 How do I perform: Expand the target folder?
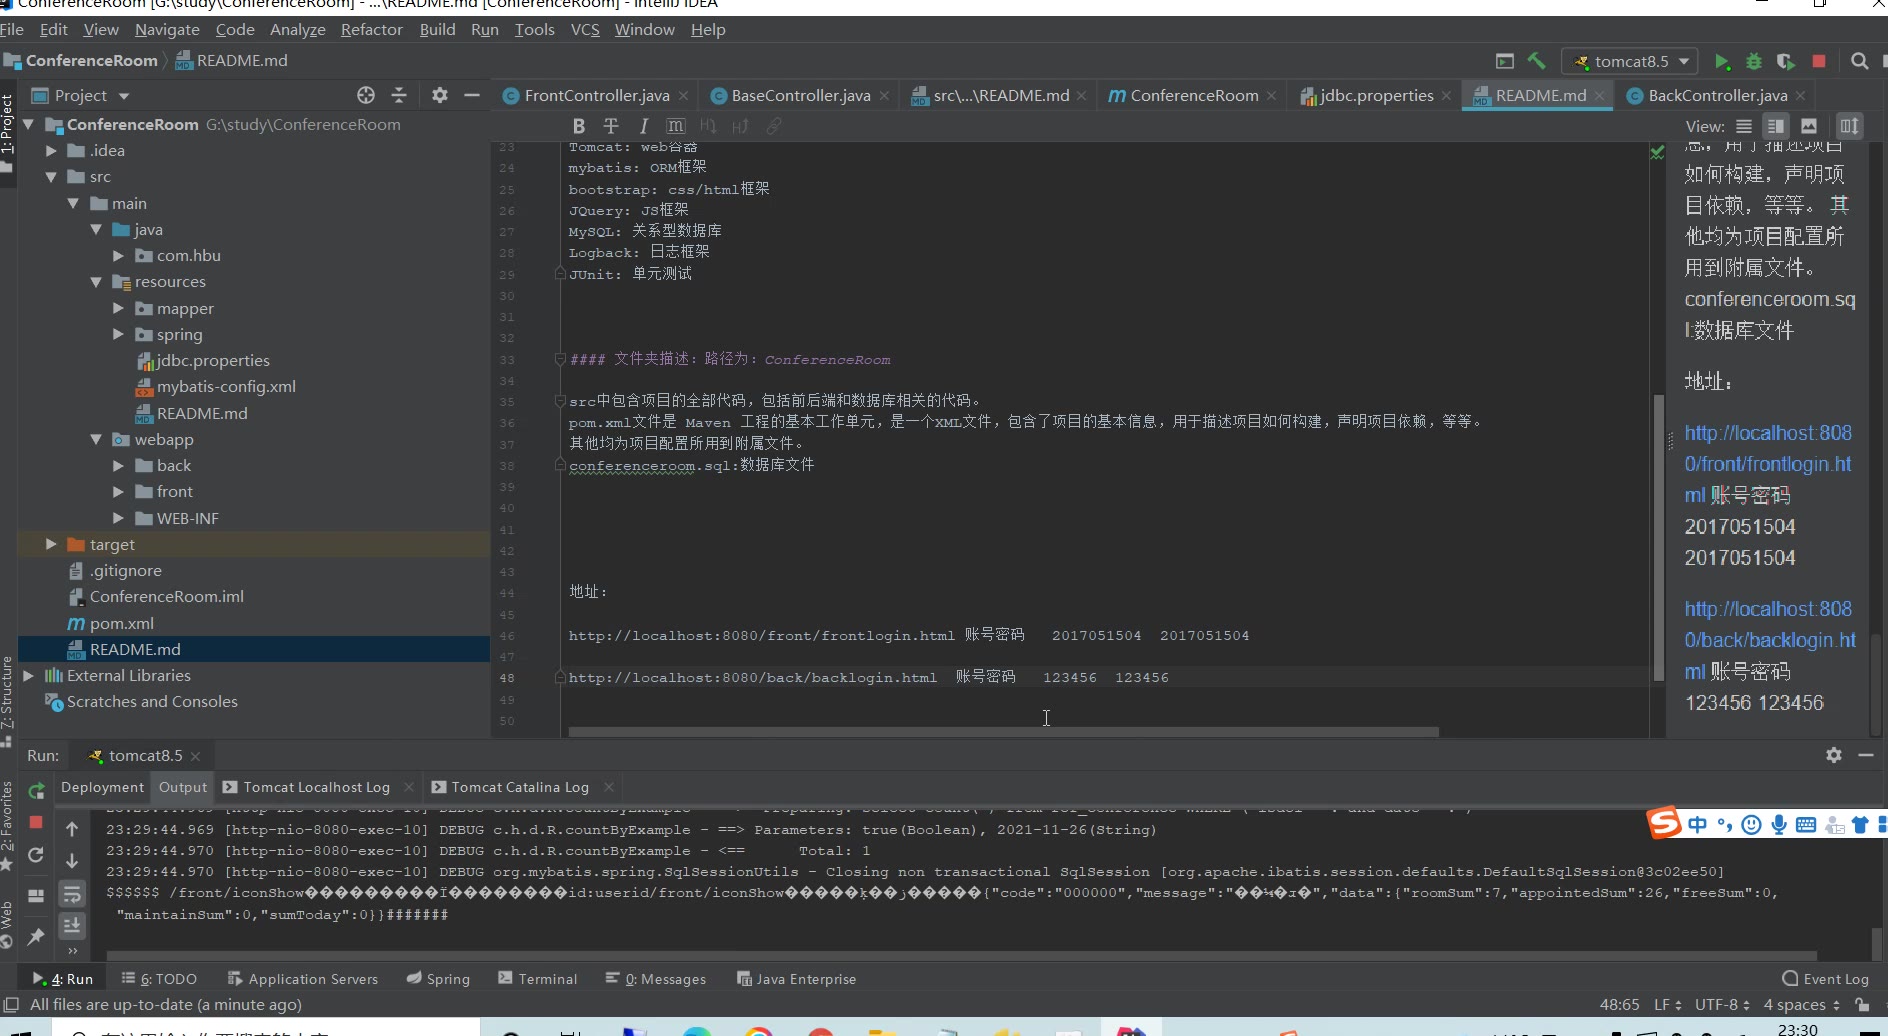click(51, 544)
